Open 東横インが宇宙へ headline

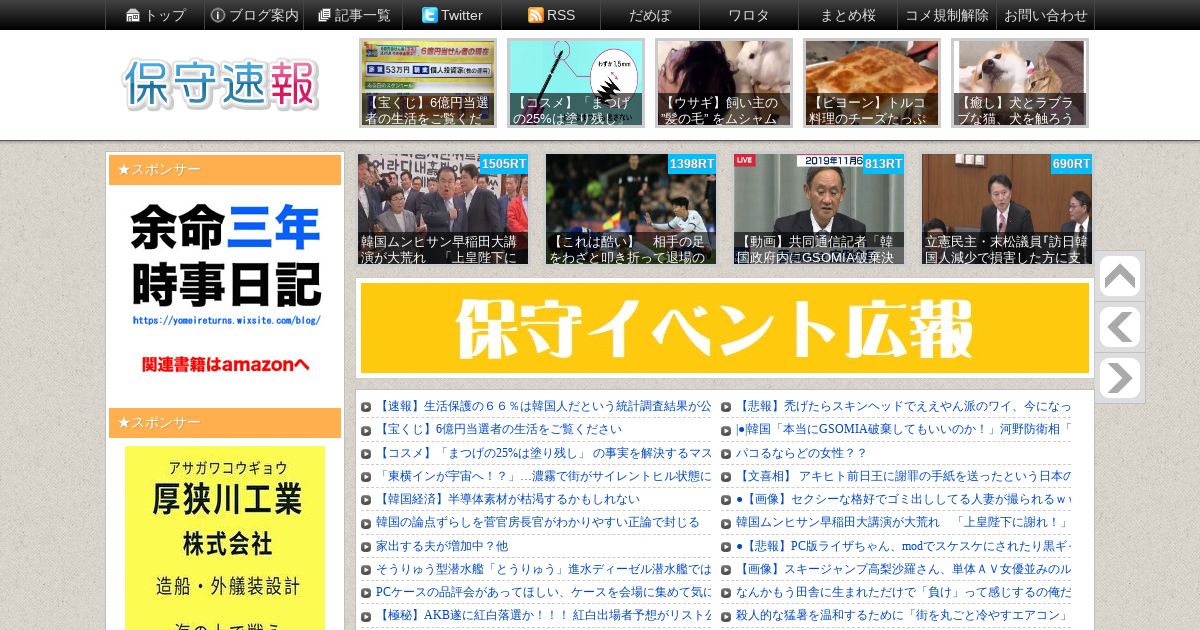pos(543,476)
